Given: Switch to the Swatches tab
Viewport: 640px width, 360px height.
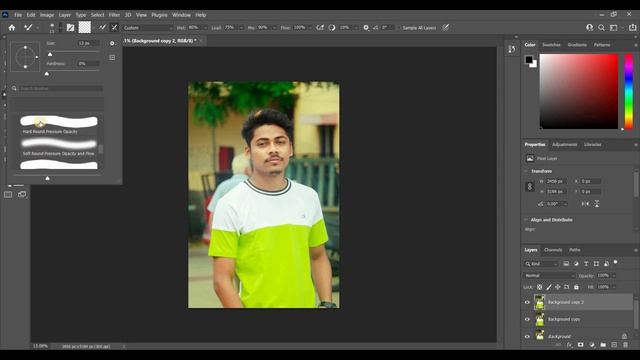Looking at the screenshot, I should coord(551,44).
